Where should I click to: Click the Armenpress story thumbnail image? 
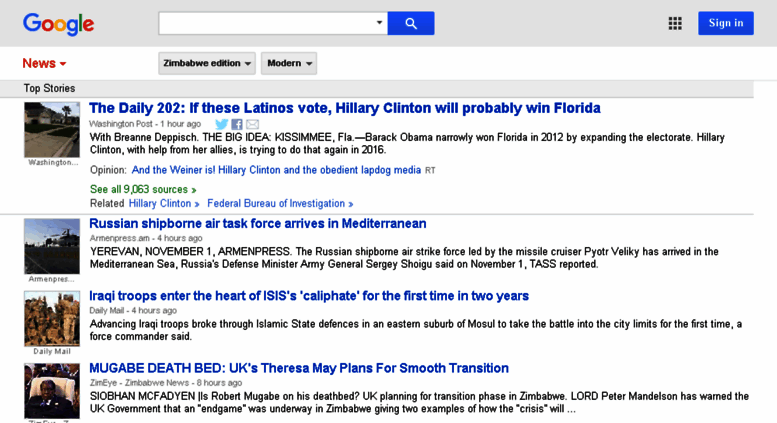pyautogui.click(x=52, y=246)
